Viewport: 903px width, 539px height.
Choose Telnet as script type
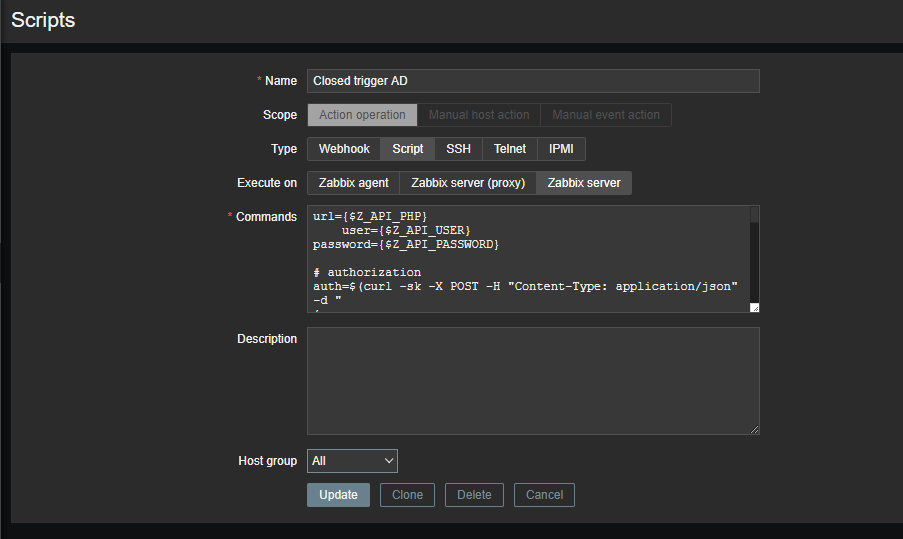point(510,149)
